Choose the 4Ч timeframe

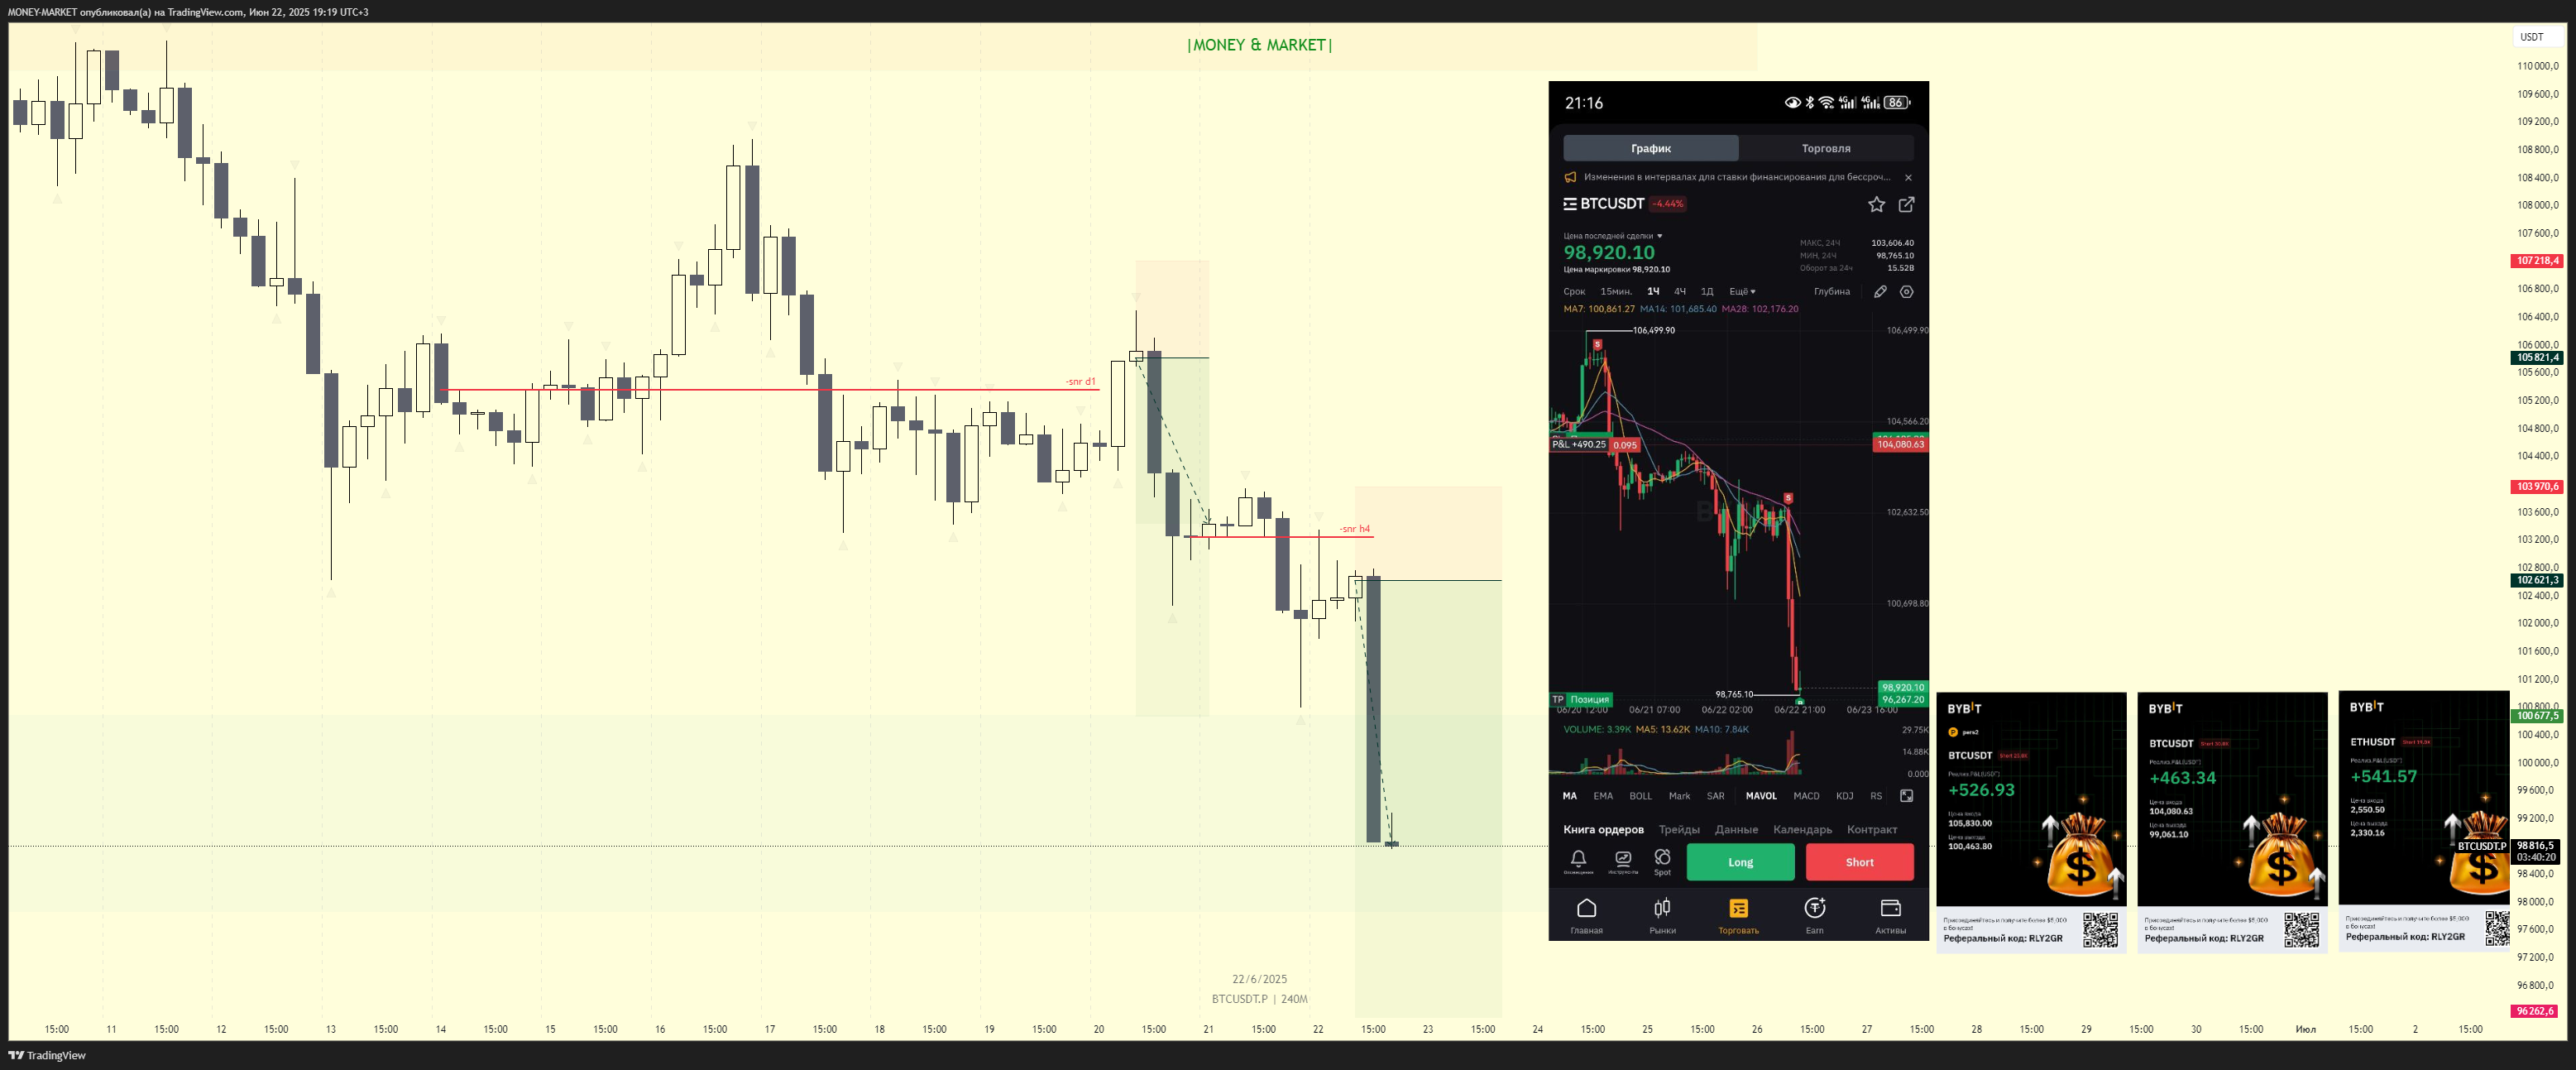[1680, 292]
